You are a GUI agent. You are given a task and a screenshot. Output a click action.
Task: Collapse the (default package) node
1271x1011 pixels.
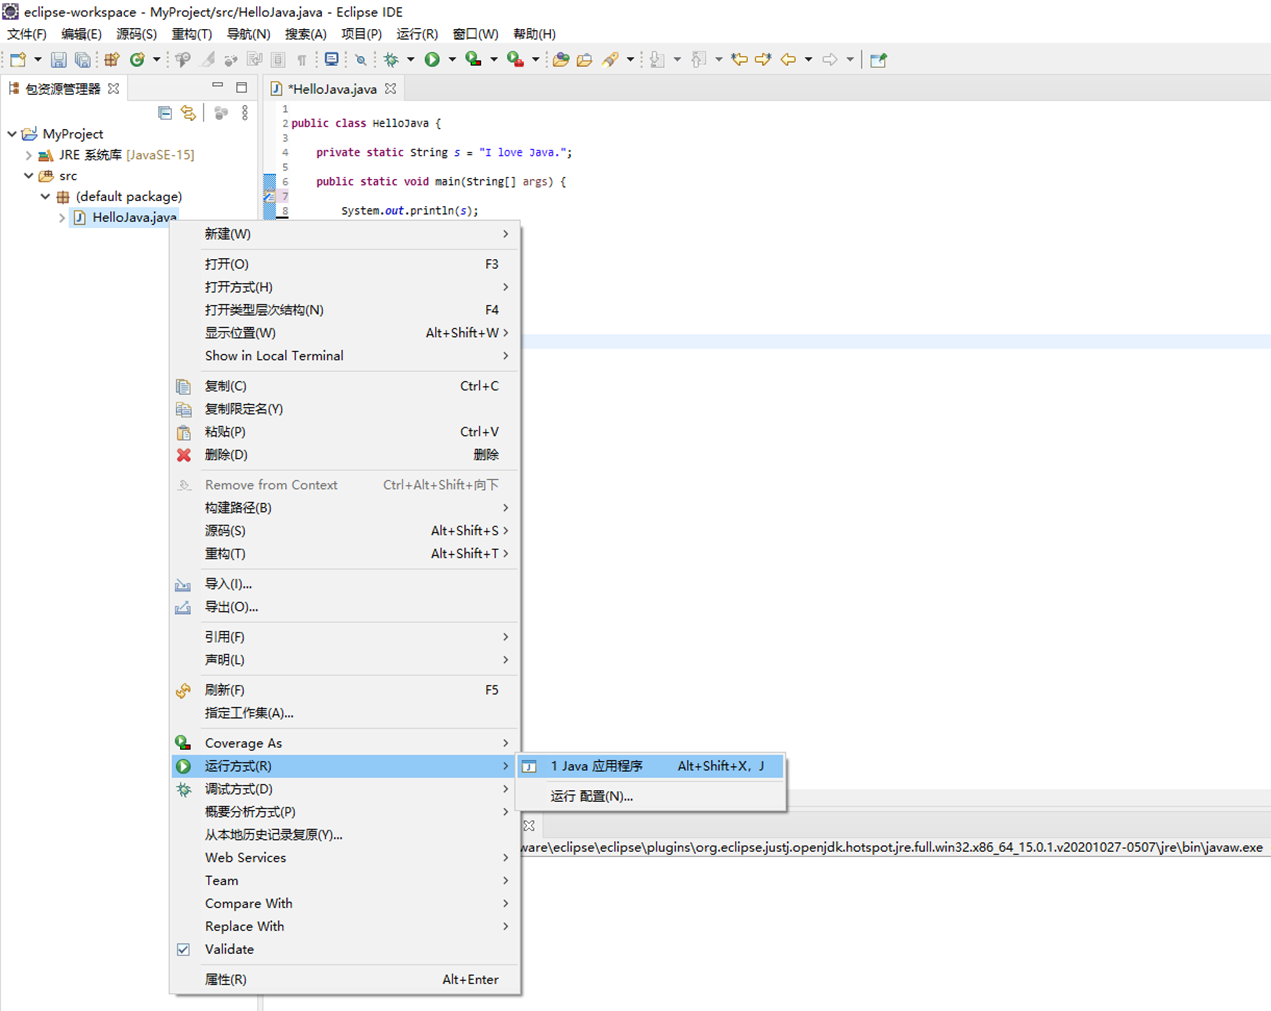(x=45, y=196)
